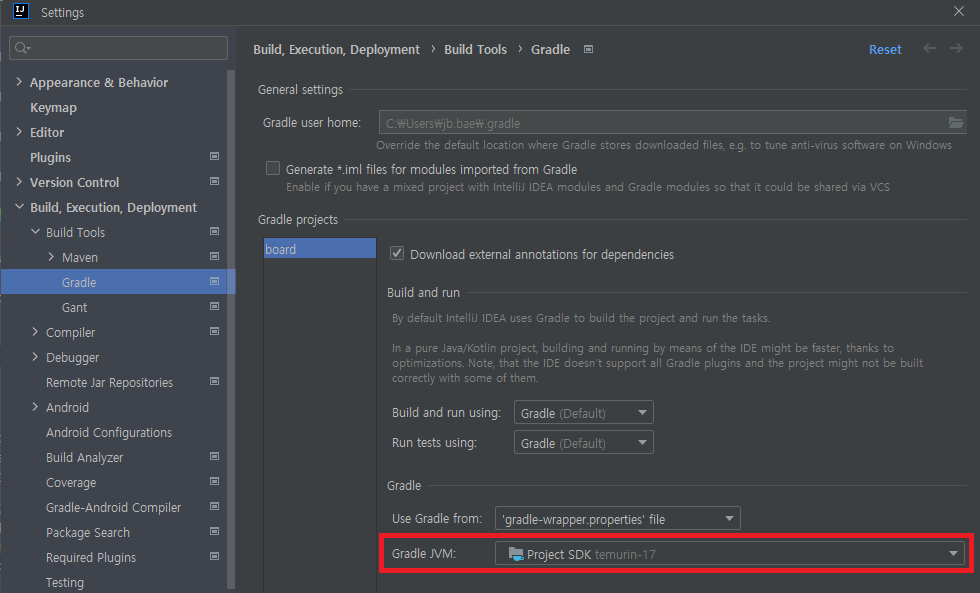Open Android Configurations settings
This screenshot has width=980, height=593.
[109, 432]
